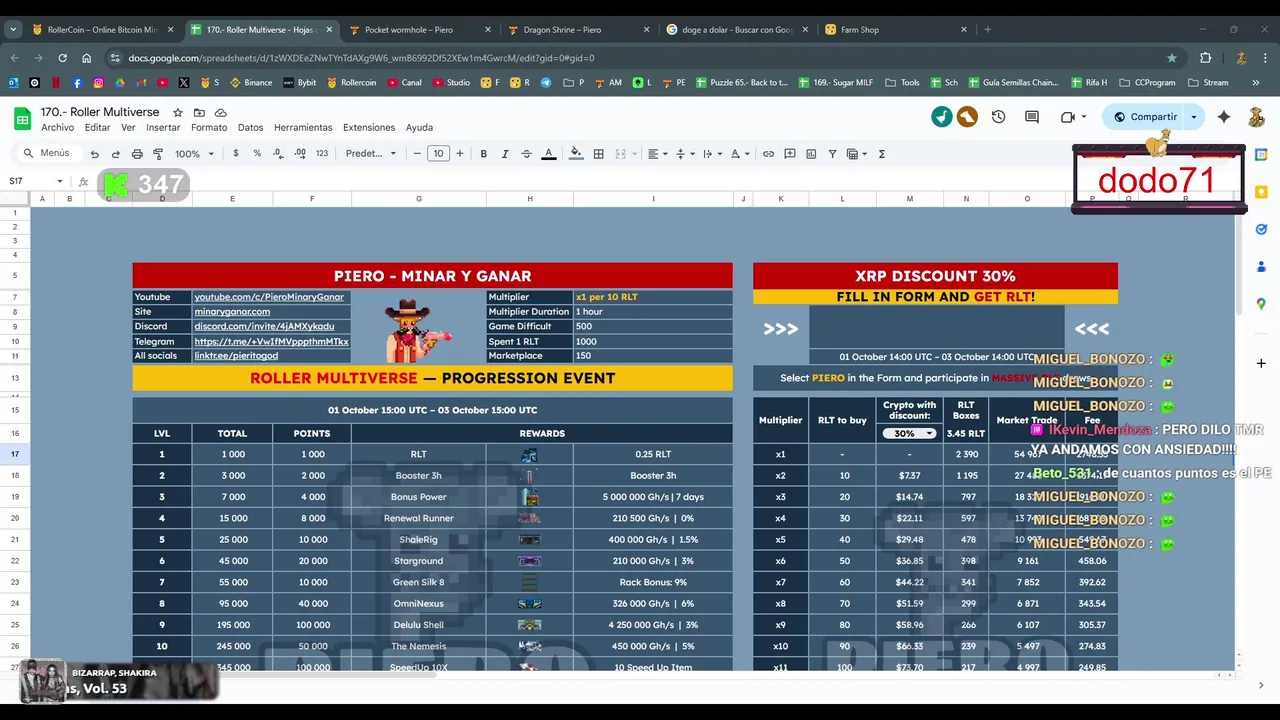Click the Move to folder icon
The height and width of the screenshot is (720, 1280).
click(x=199, y=113)
